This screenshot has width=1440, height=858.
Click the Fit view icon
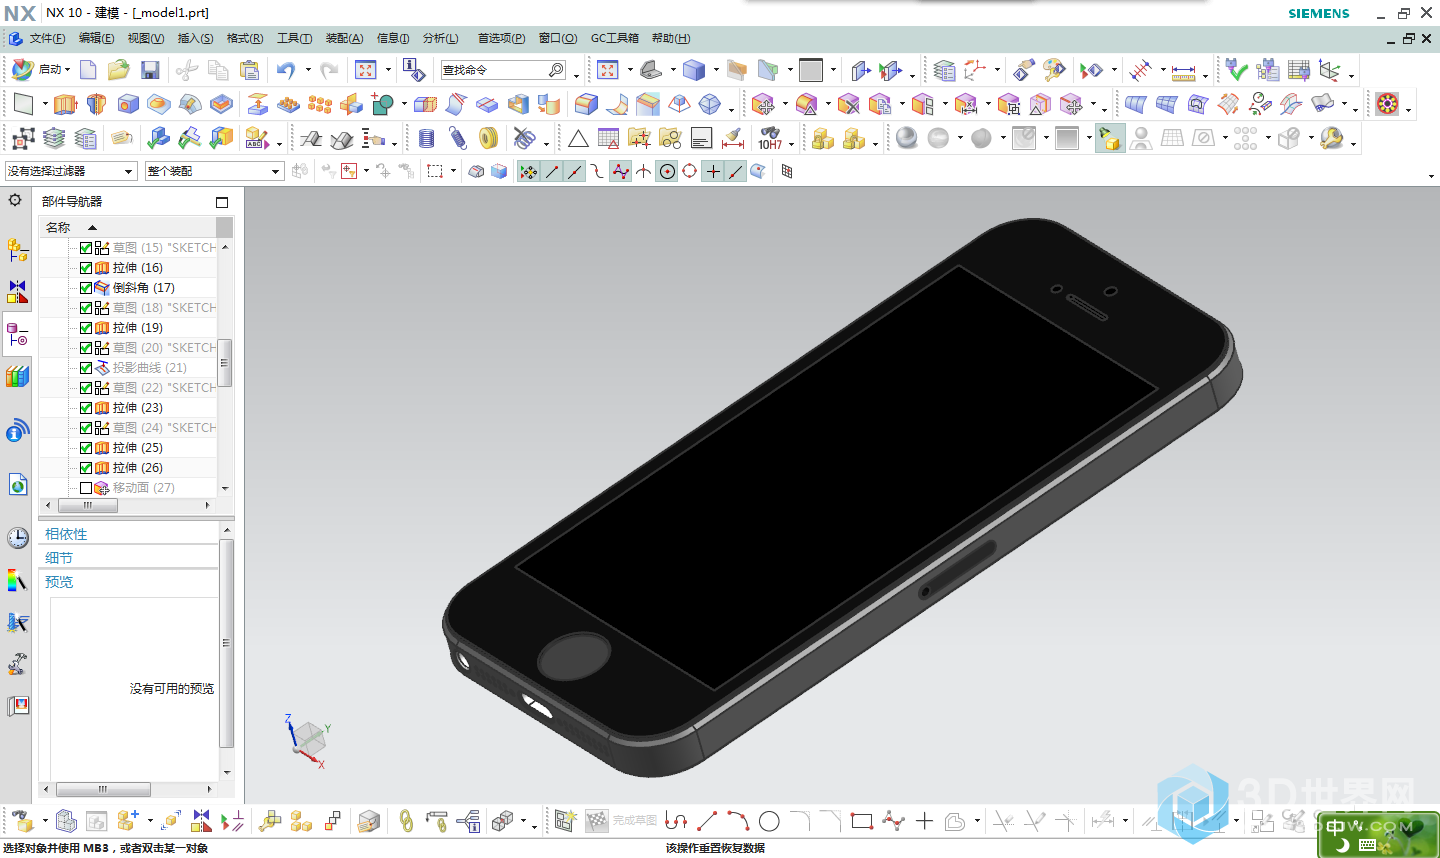(x=366, y=70)
